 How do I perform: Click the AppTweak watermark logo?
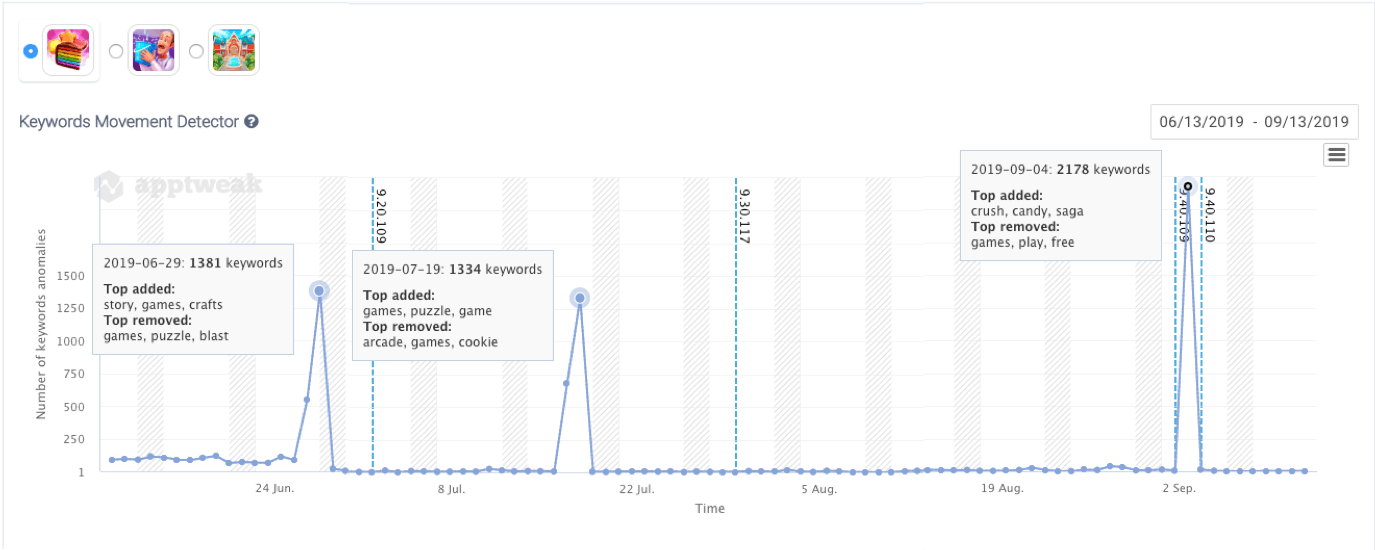coord(178,185)
